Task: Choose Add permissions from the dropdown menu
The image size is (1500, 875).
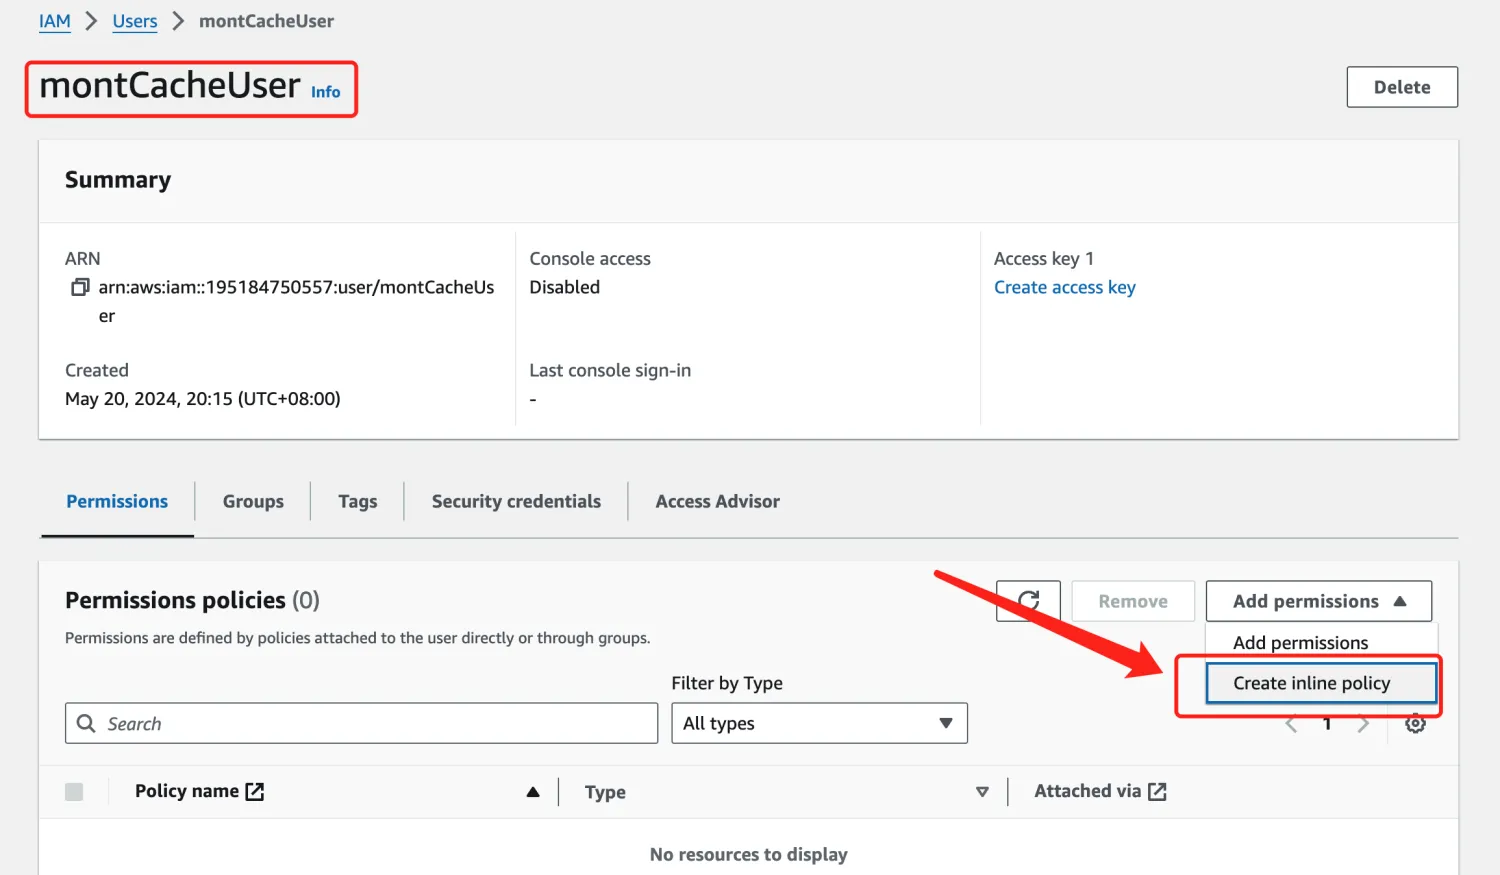Action: (1300, 643)
